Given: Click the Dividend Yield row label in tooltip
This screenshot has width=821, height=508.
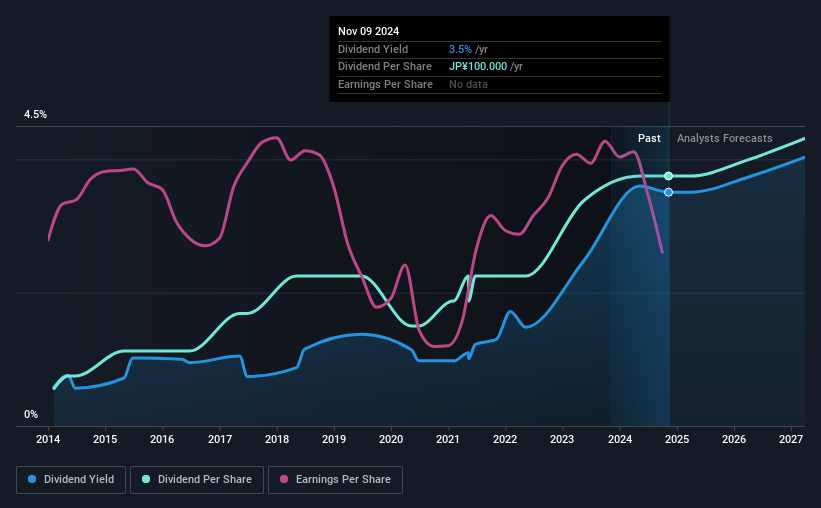Looking at the screenshot, I should 373,49.
